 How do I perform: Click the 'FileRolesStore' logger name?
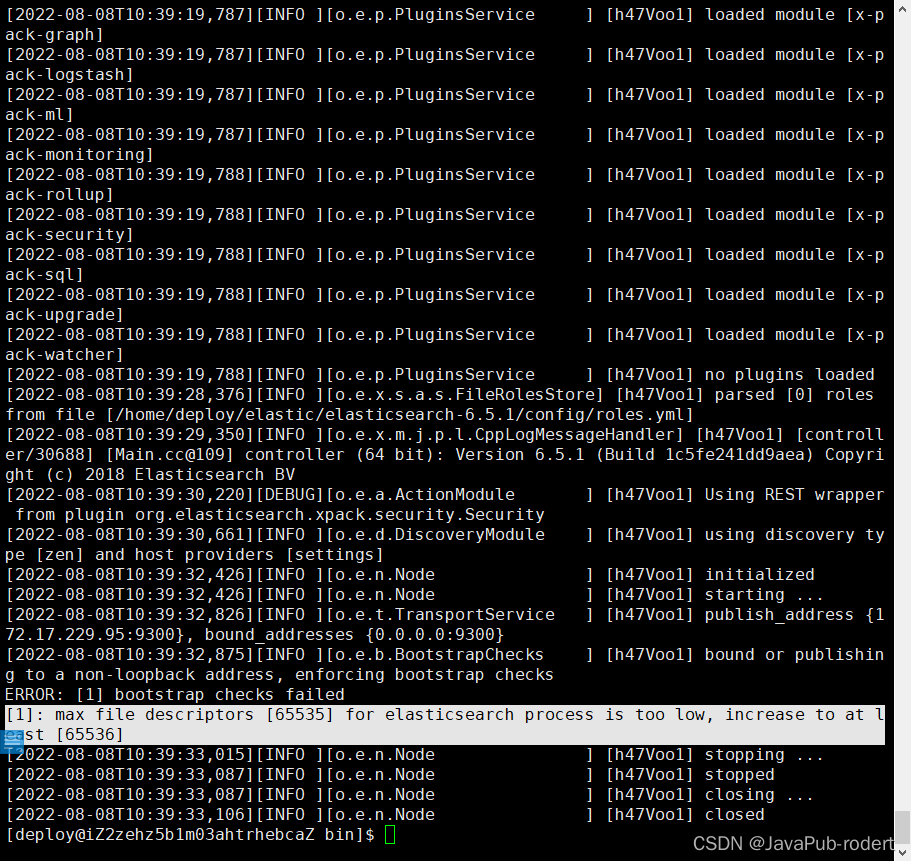click(x=525, y=395)
